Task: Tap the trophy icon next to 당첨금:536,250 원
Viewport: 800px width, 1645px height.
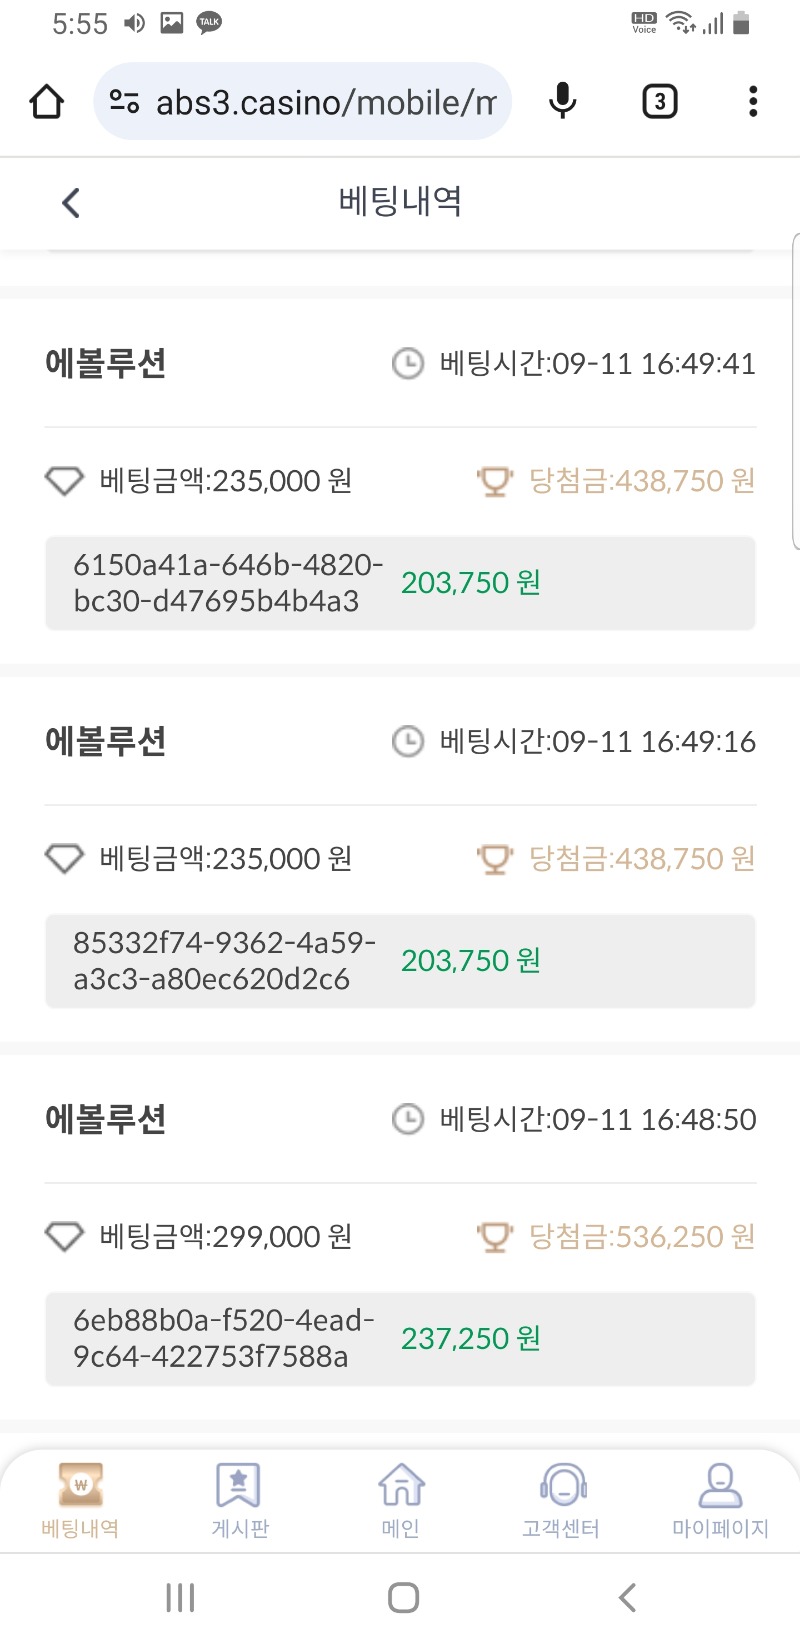Action: click(495, 1237)
